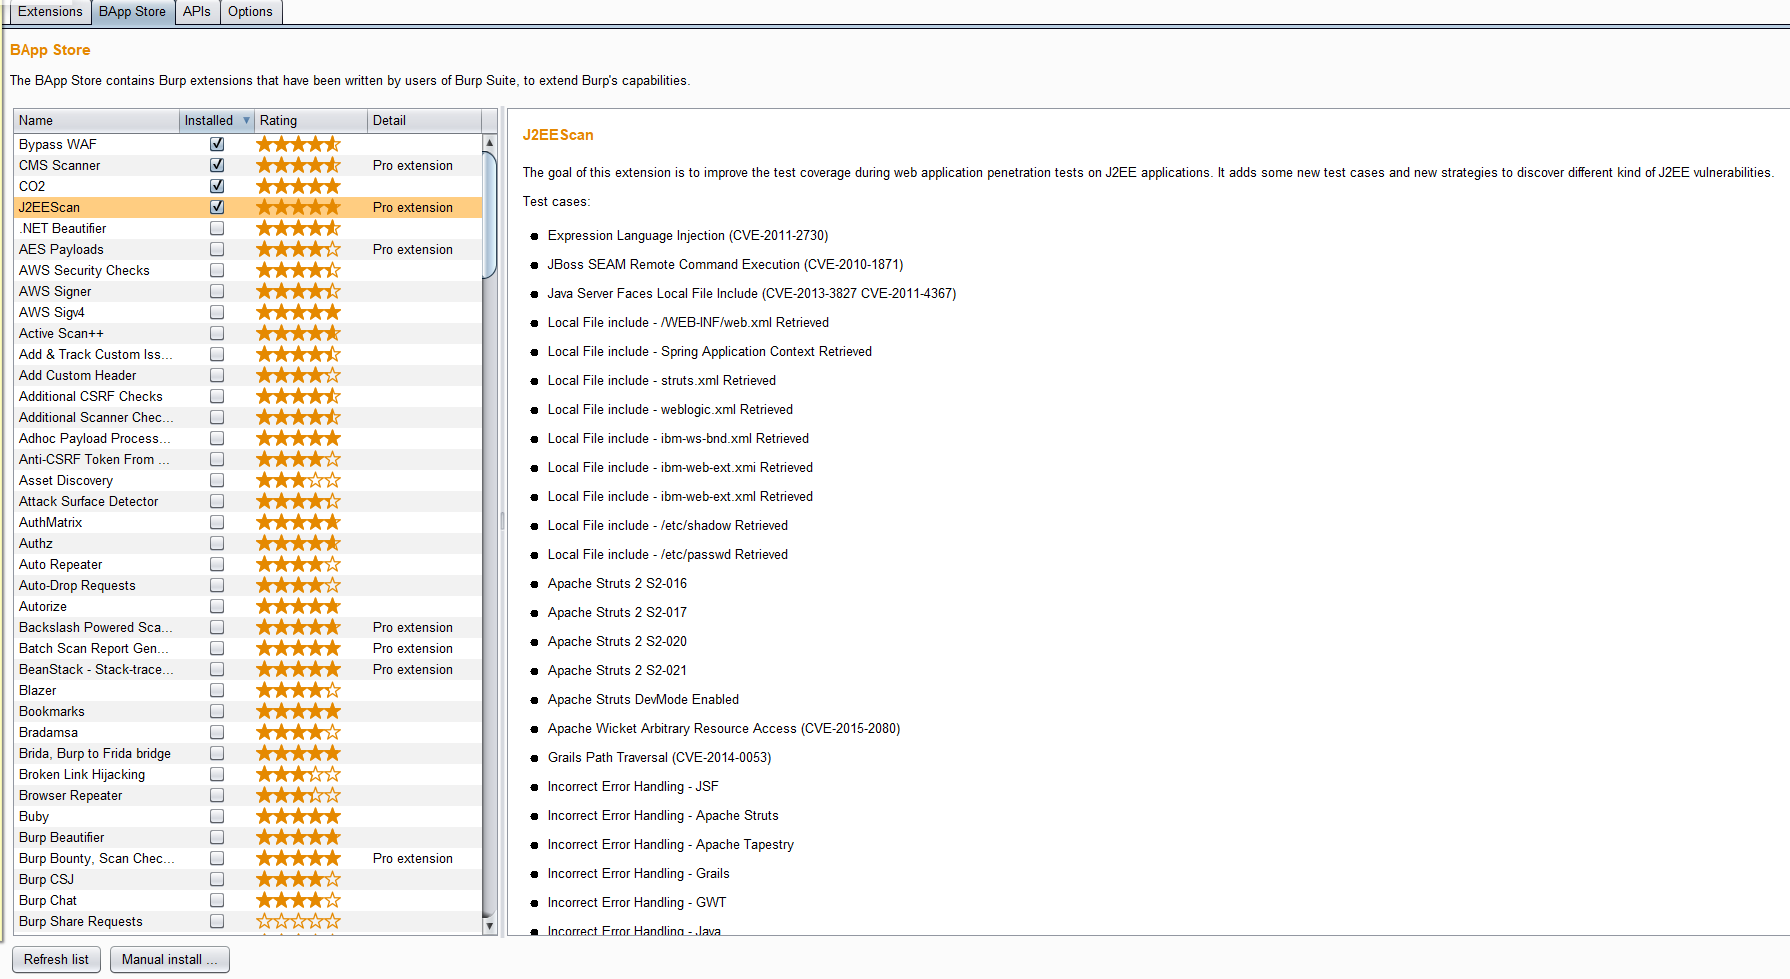Click the star rating of Add Custom Header
This screenshot has height=979, width=1790.
coord(298,375)
